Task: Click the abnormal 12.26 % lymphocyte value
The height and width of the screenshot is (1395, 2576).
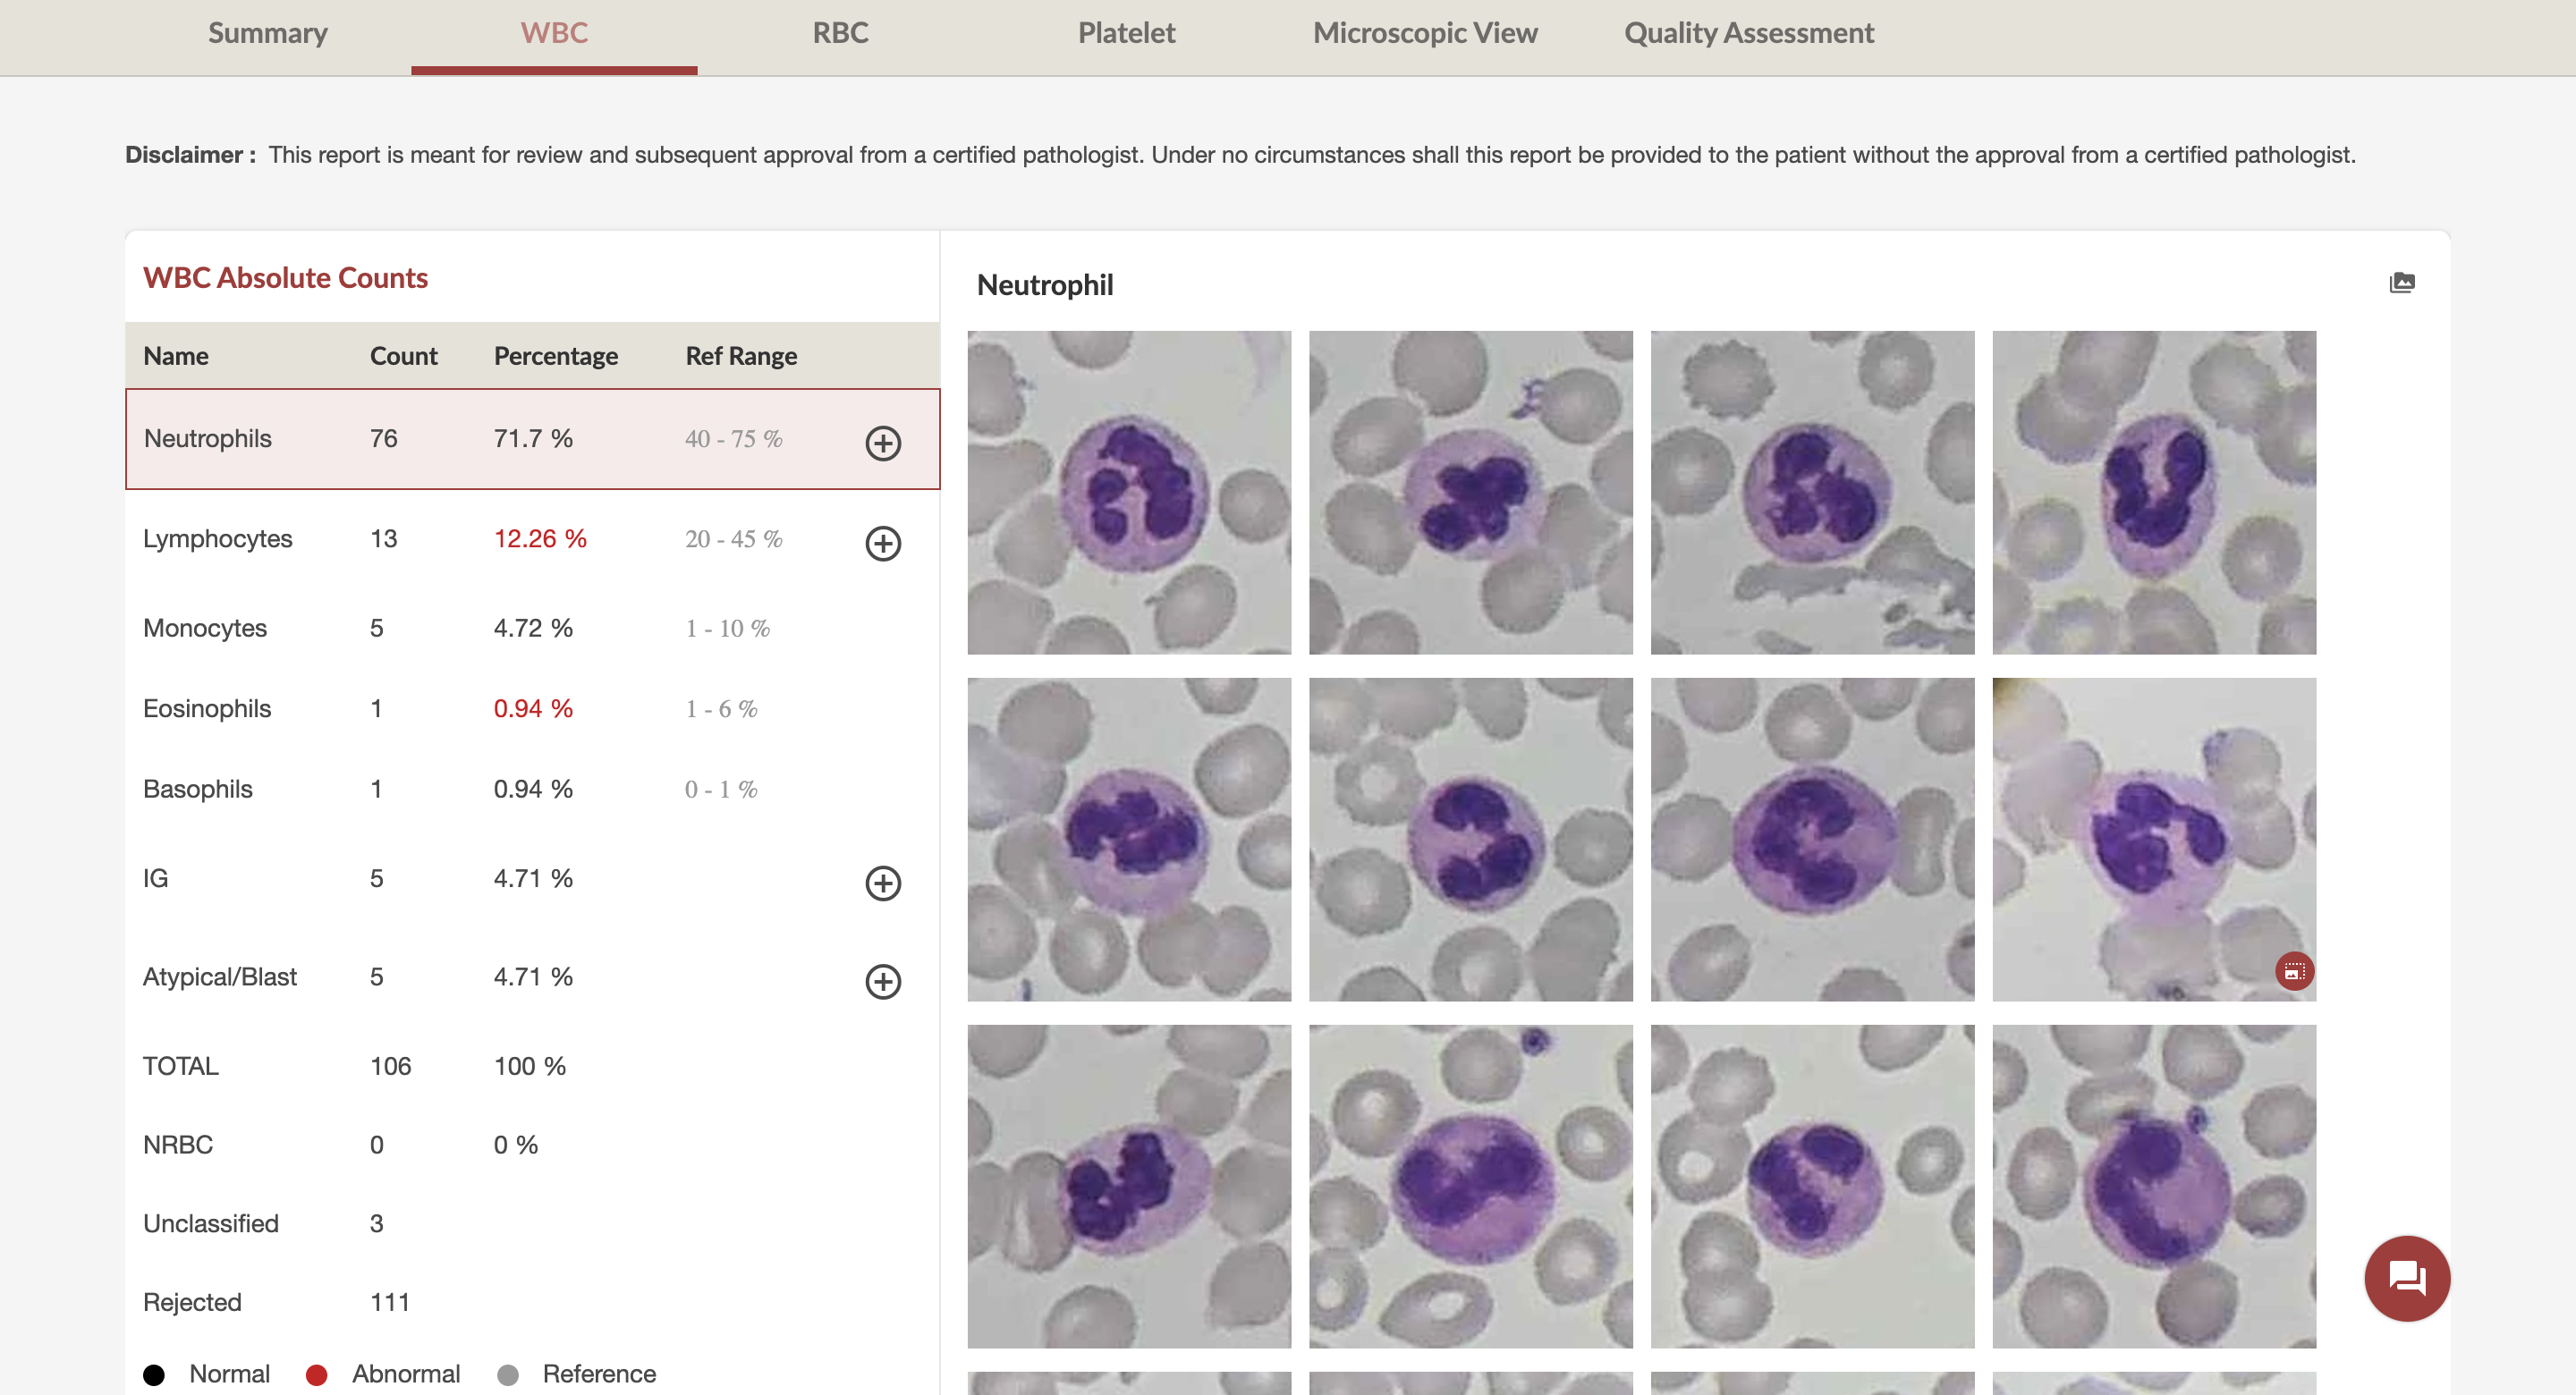Action: click(x=540, y=539)
